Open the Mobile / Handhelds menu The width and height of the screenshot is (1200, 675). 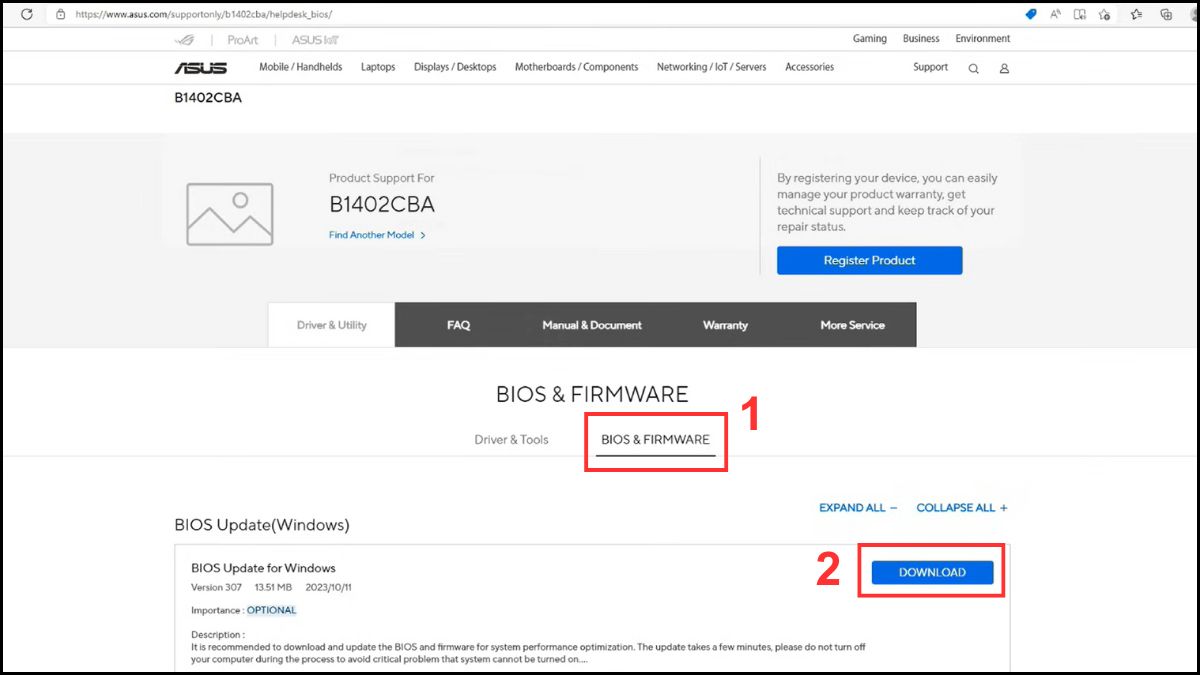(x=300, y=67)
